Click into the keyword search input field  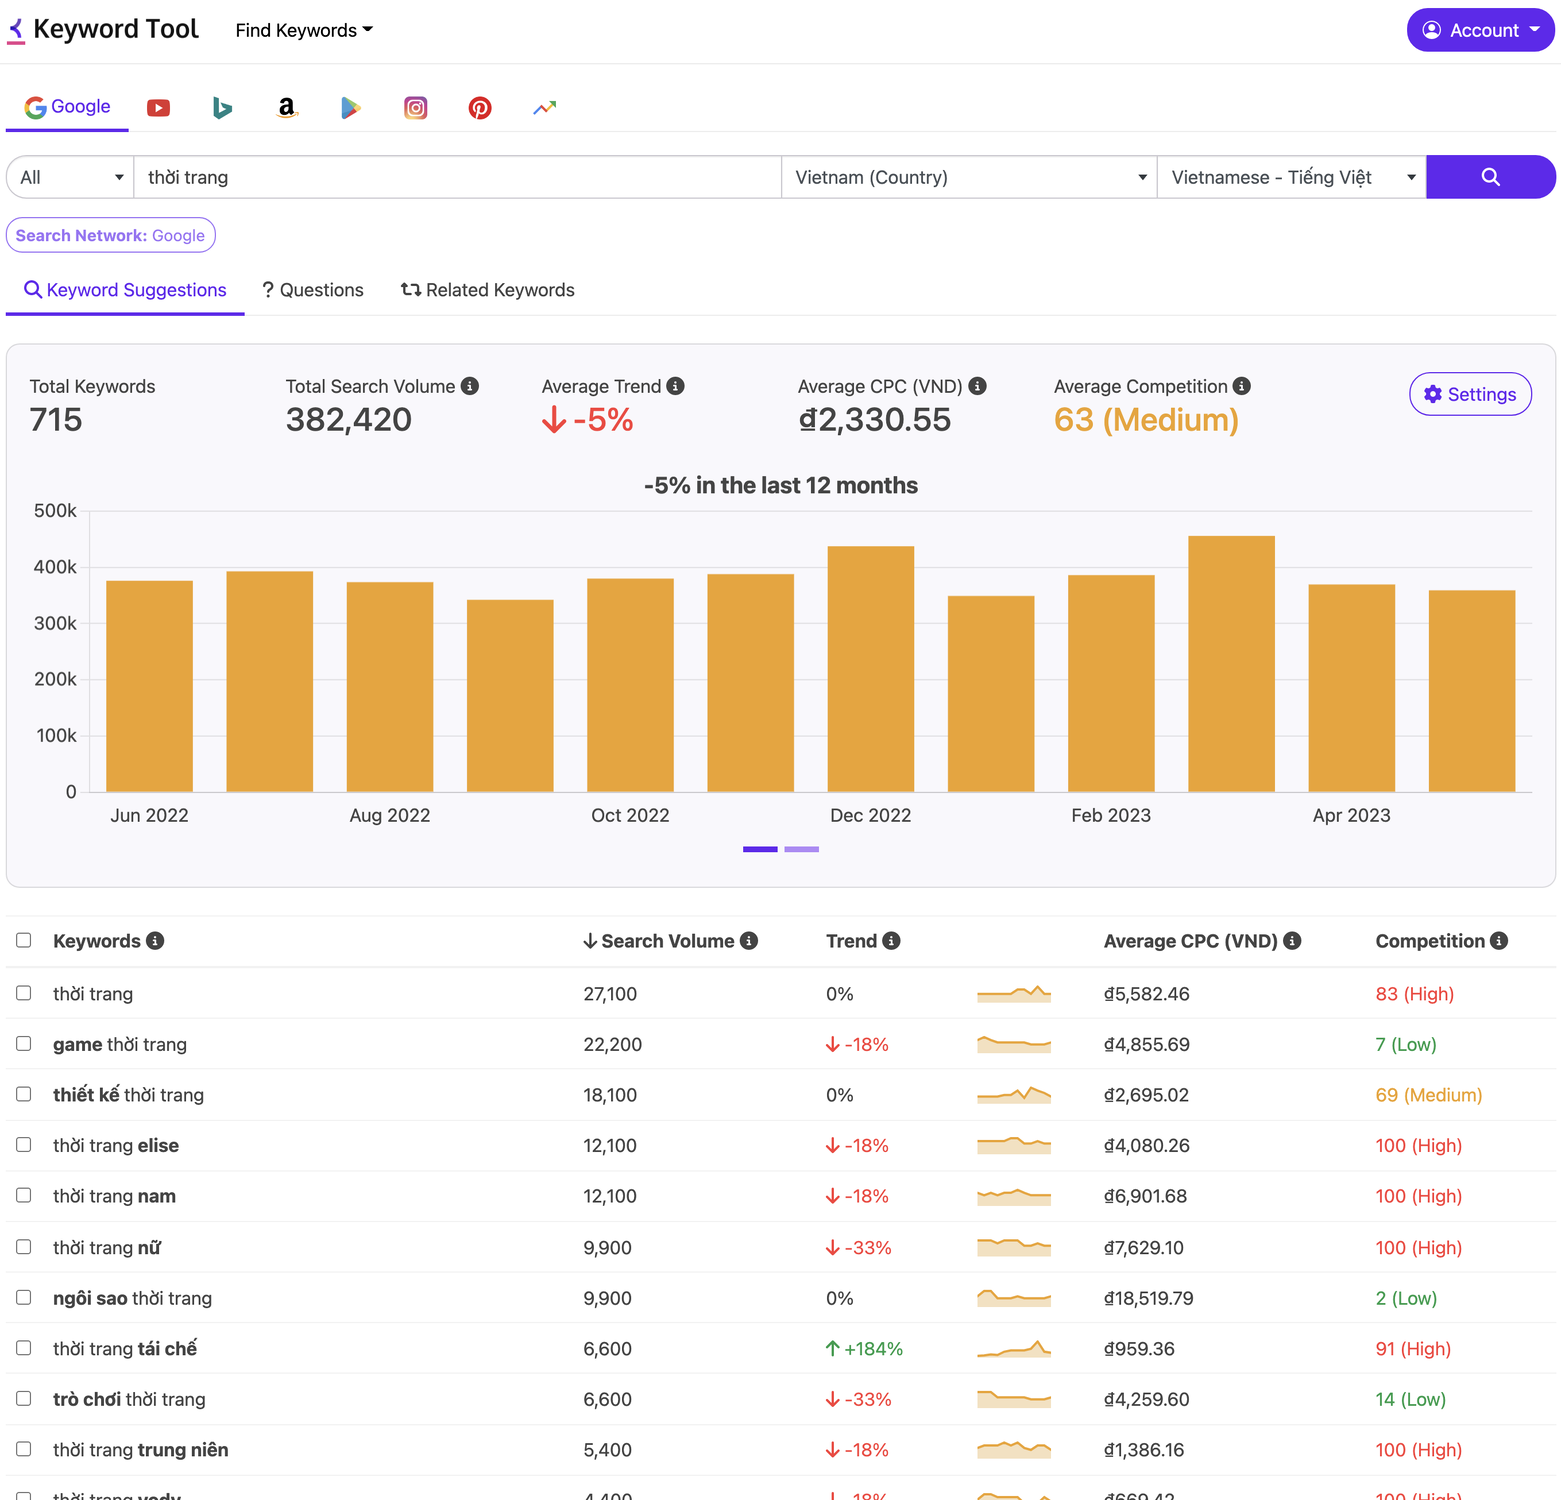pyautogui.click(x=457, y=177)
